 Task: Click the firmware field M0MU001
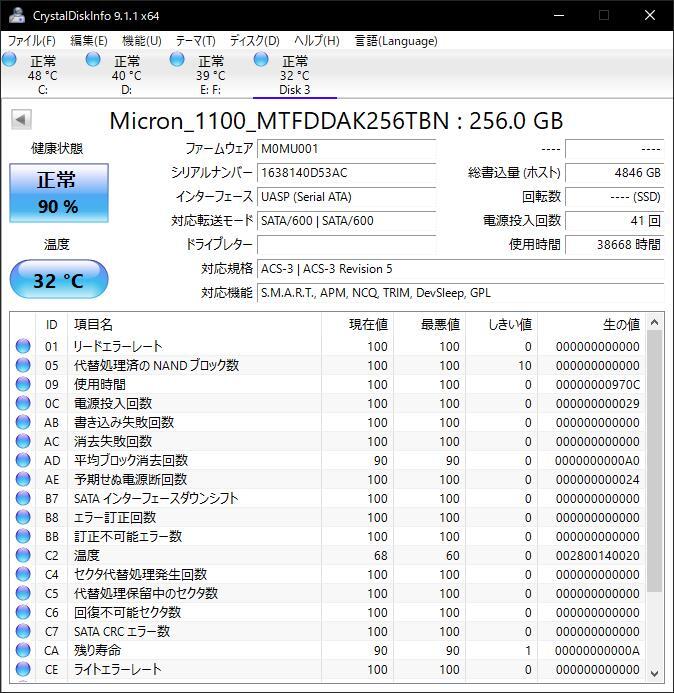pos(347,149)
